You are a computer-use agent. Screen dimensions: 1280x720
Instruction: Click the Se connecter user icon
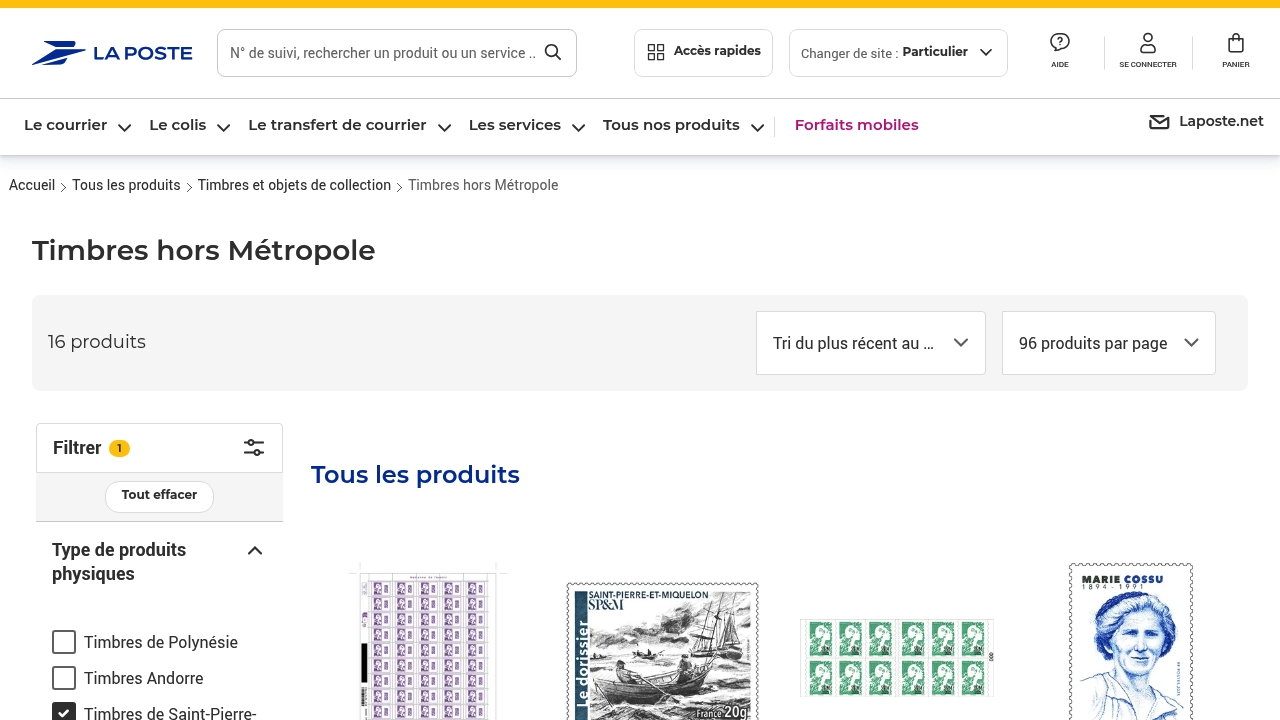tap(1147, 43)
